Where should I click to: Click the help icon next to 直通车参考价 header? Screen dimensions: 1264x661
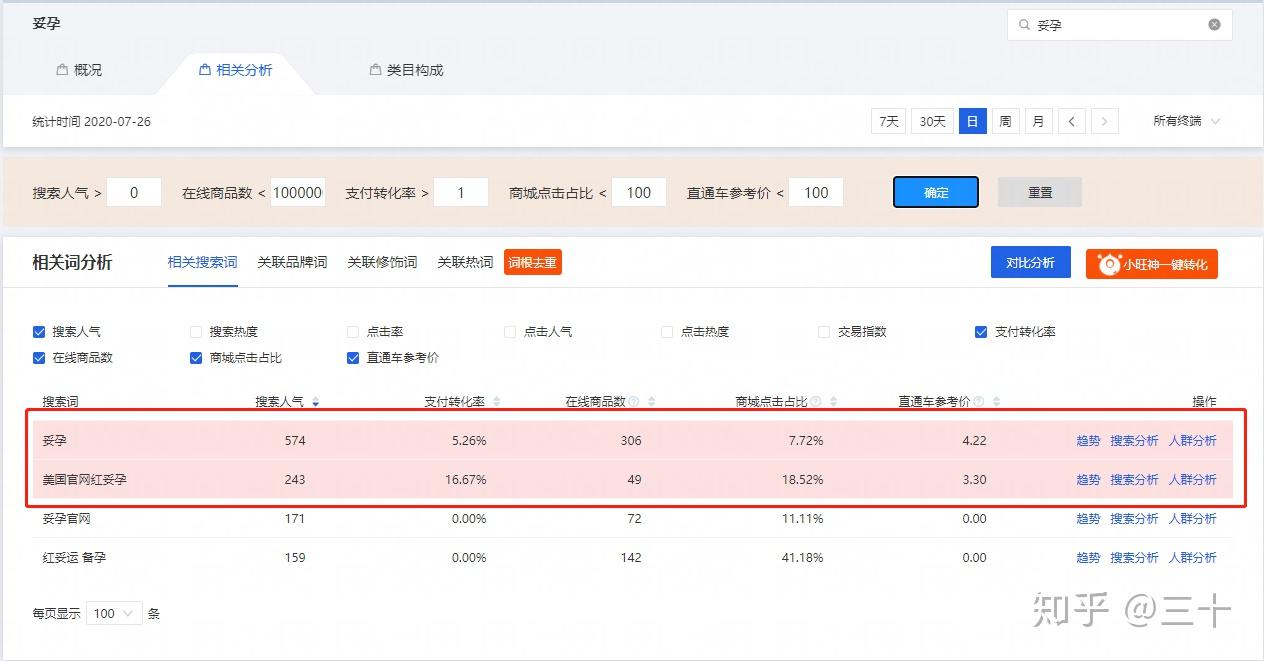pyautogui.click(x=977, y=400)
